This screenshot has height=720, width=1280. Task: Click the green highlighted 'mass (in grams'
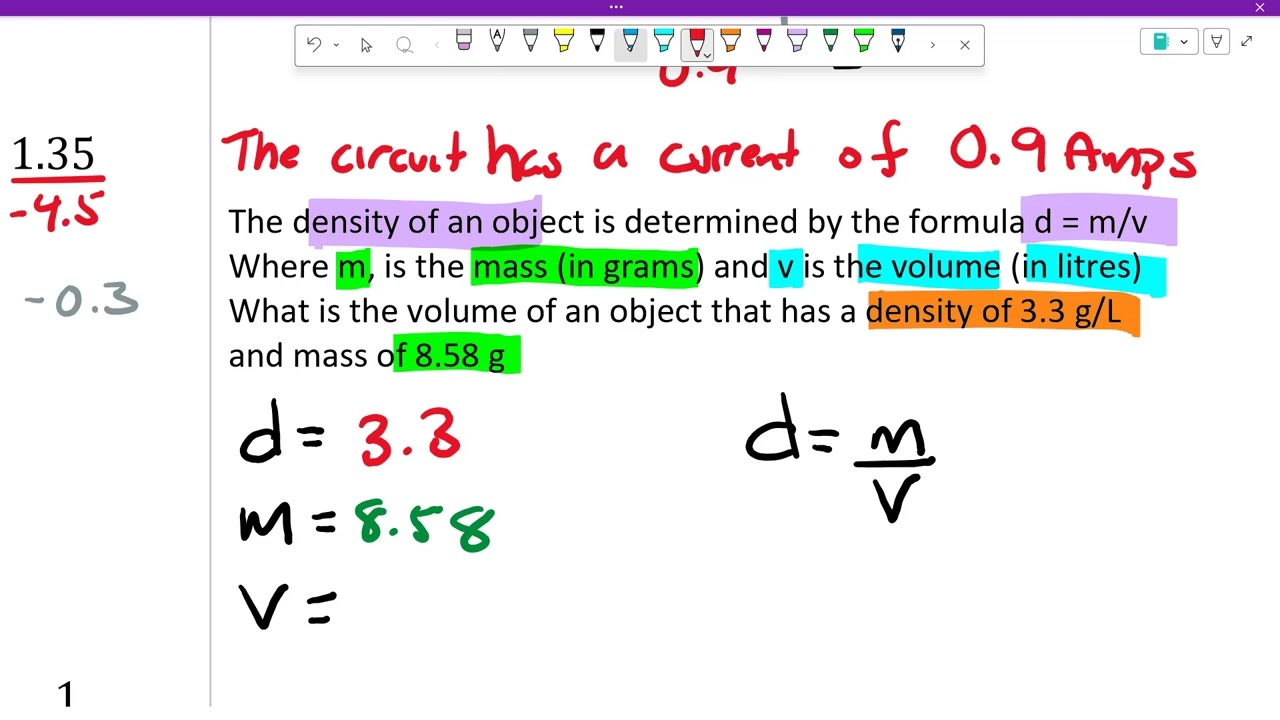tap(584, 267)
